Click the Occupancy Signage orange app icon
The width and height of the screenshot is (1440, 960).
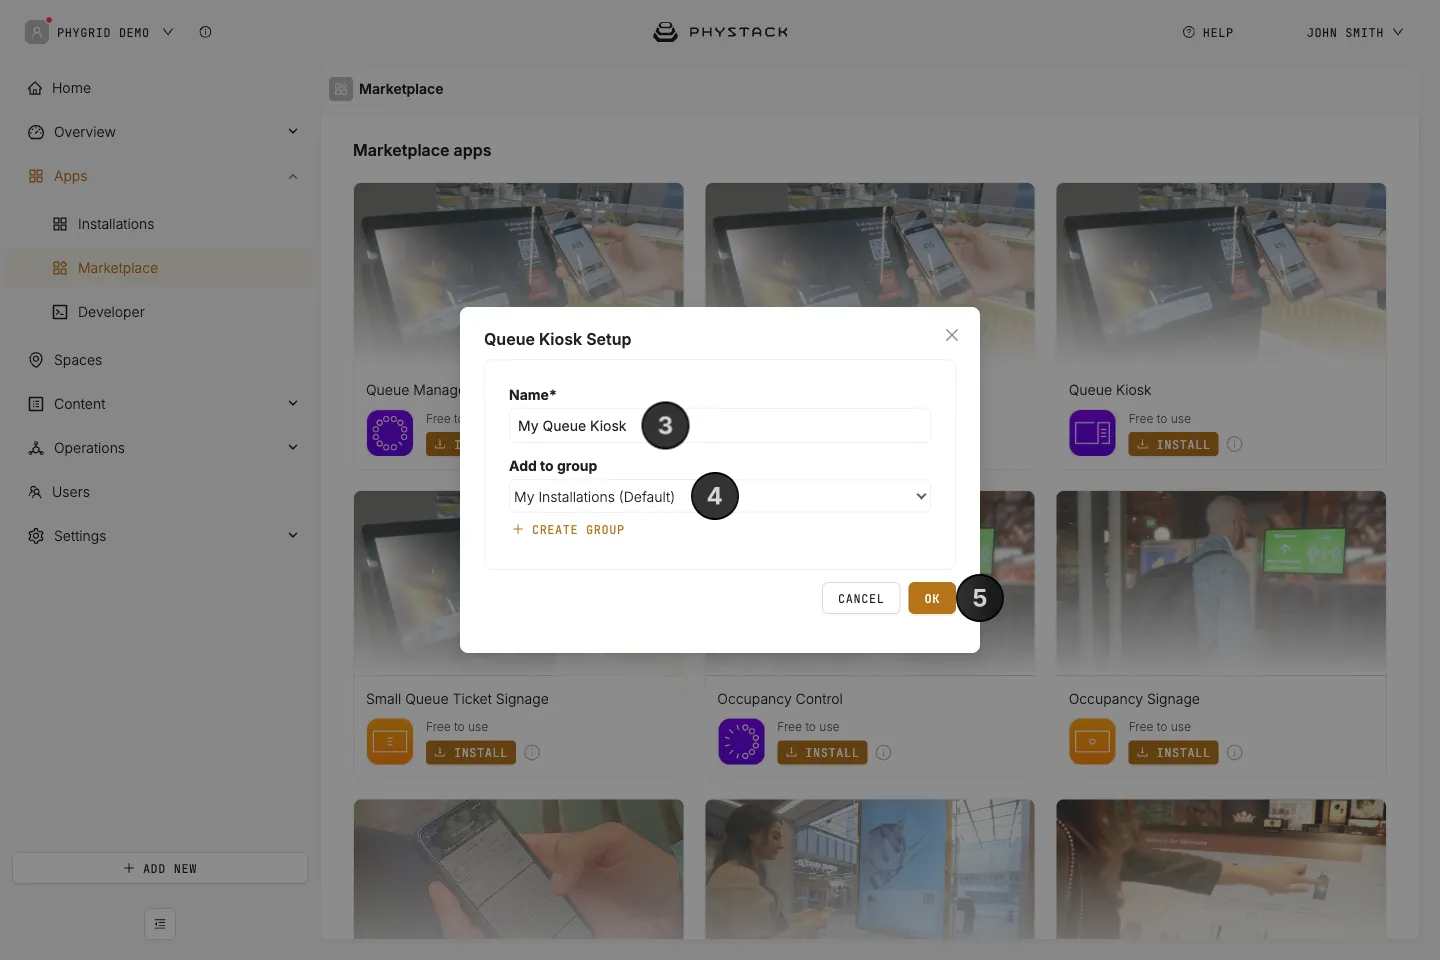pos(1092,742)
